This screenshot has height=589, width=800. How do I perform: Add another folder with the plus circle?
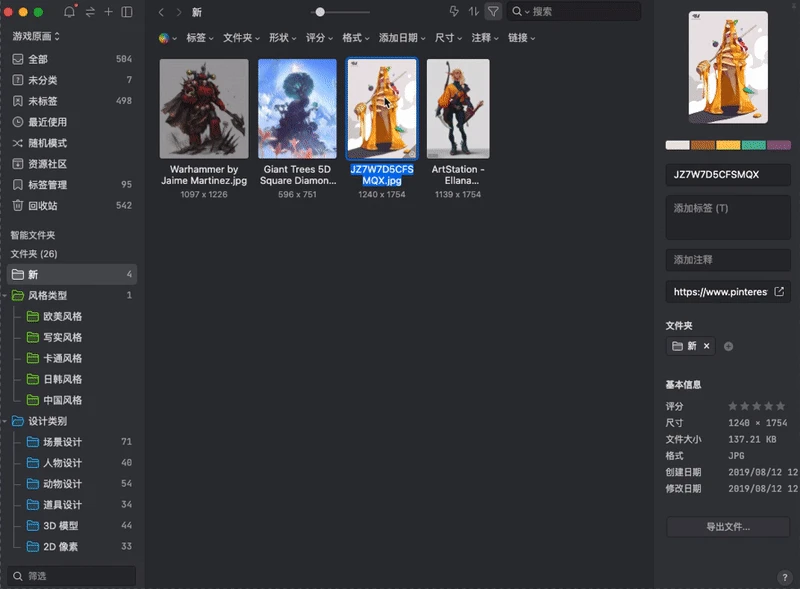(729, 347)
